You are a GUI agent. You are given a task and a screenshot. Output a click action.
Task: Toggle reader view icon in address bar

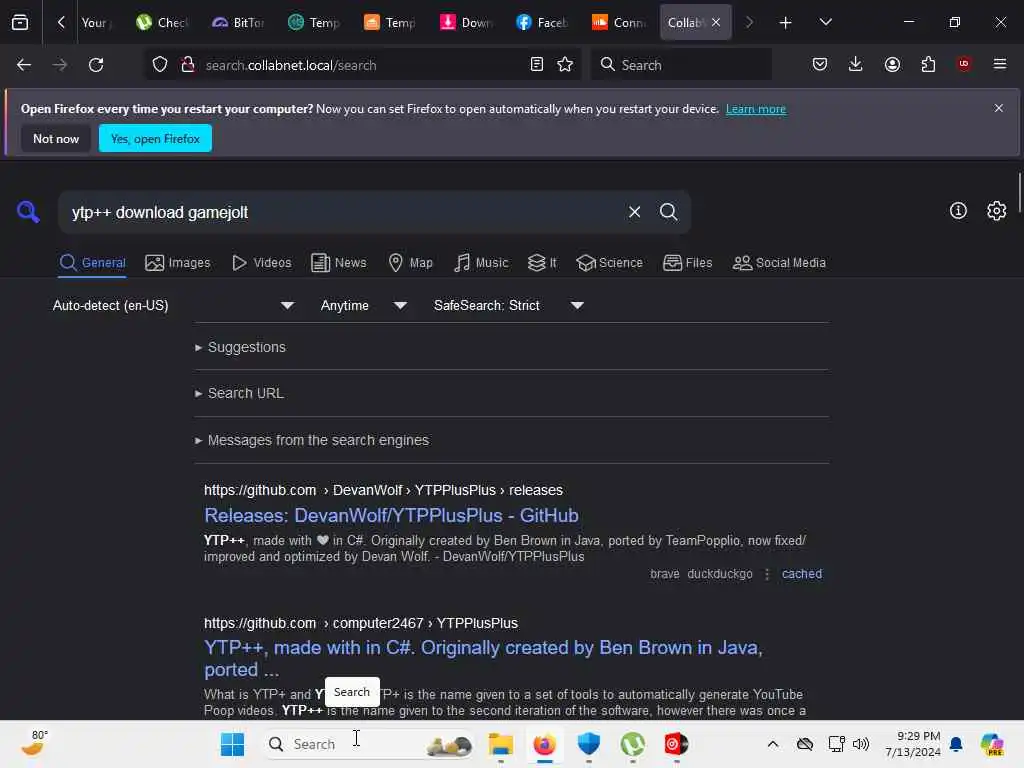537,65
